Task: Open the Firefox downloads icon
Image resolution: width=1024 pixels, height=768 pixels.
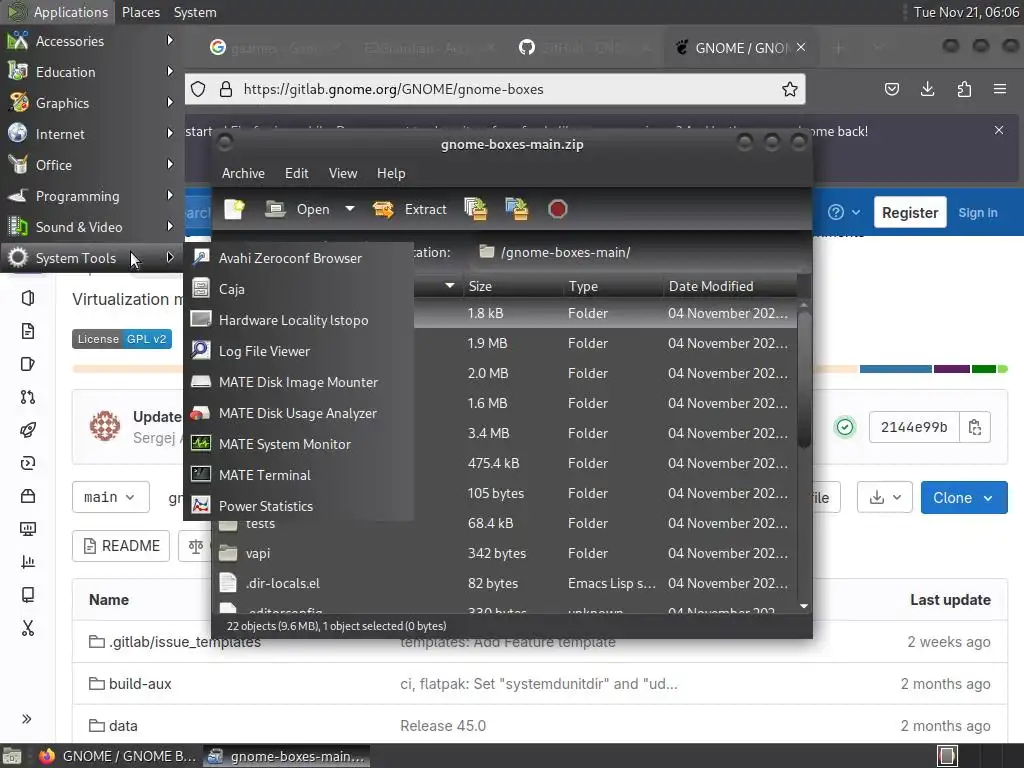Action: (x=927, y=89)
